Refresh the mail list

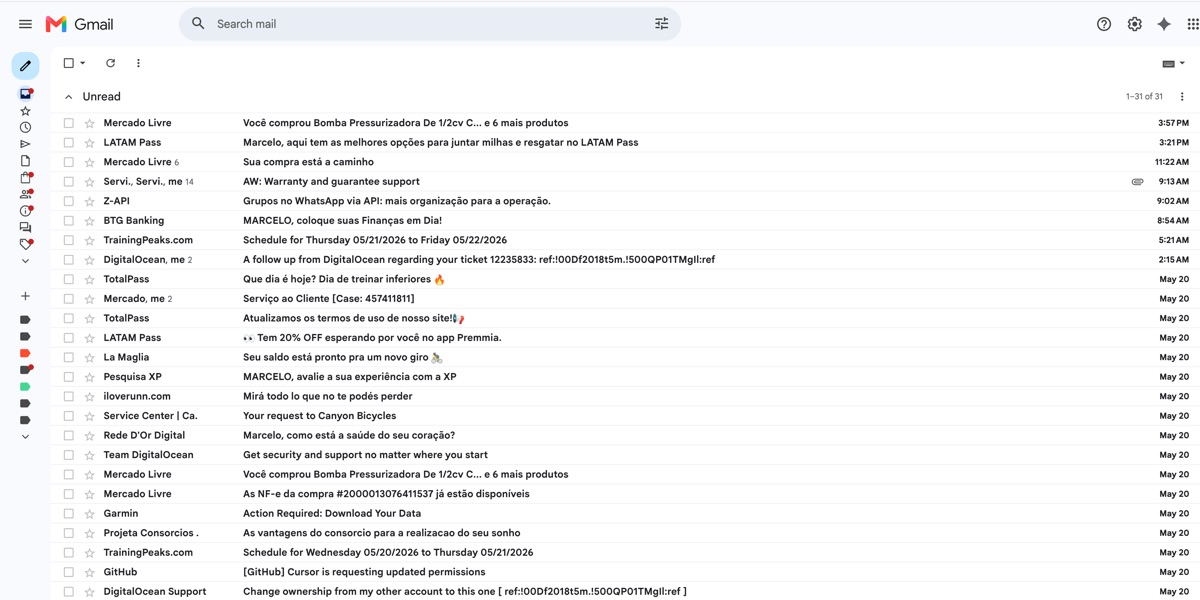click(110, 63)
